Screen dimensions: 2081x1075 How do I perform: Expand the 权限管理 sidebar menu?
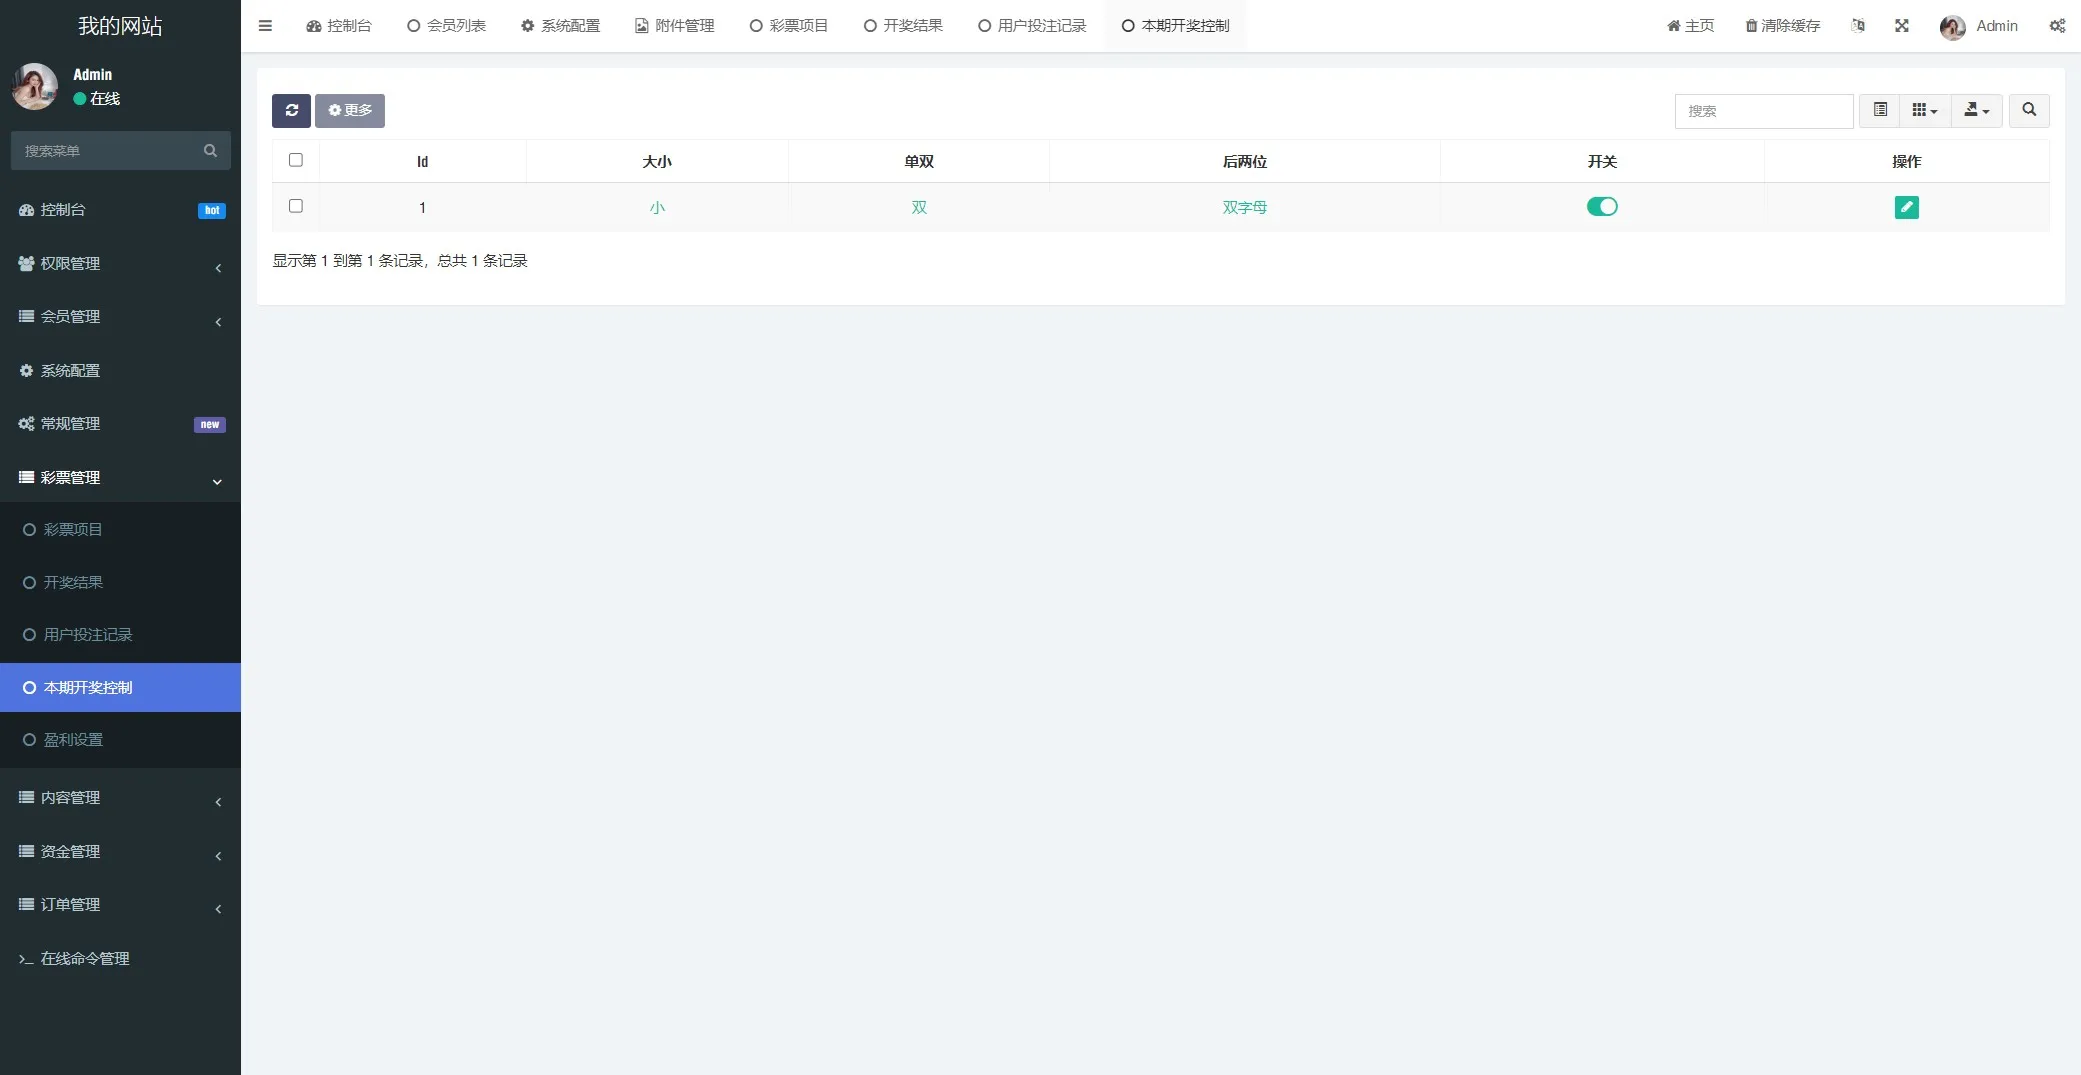(x=120, y=263)
